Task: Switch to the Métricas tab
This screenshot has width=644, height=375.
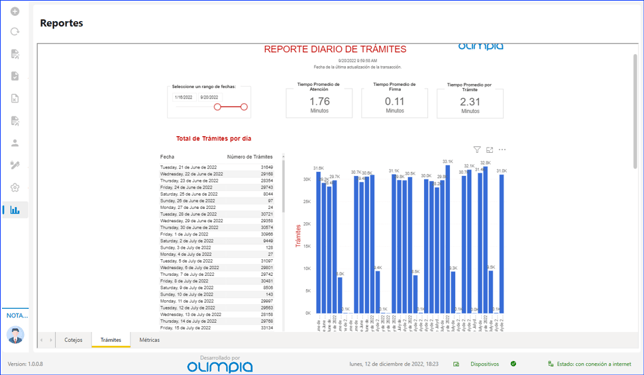Action: (x=149, y=340)
